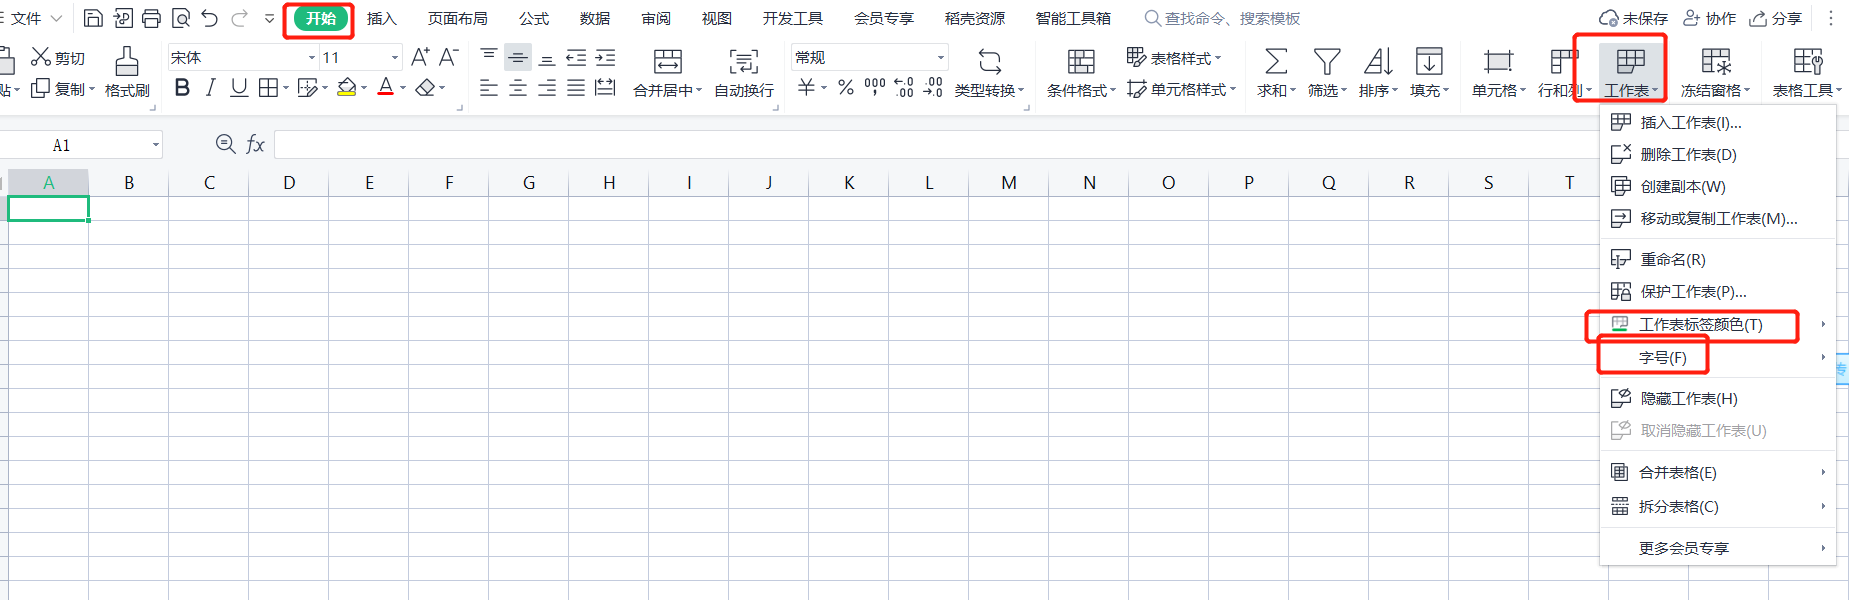Click the command search box

point(1222,18)
